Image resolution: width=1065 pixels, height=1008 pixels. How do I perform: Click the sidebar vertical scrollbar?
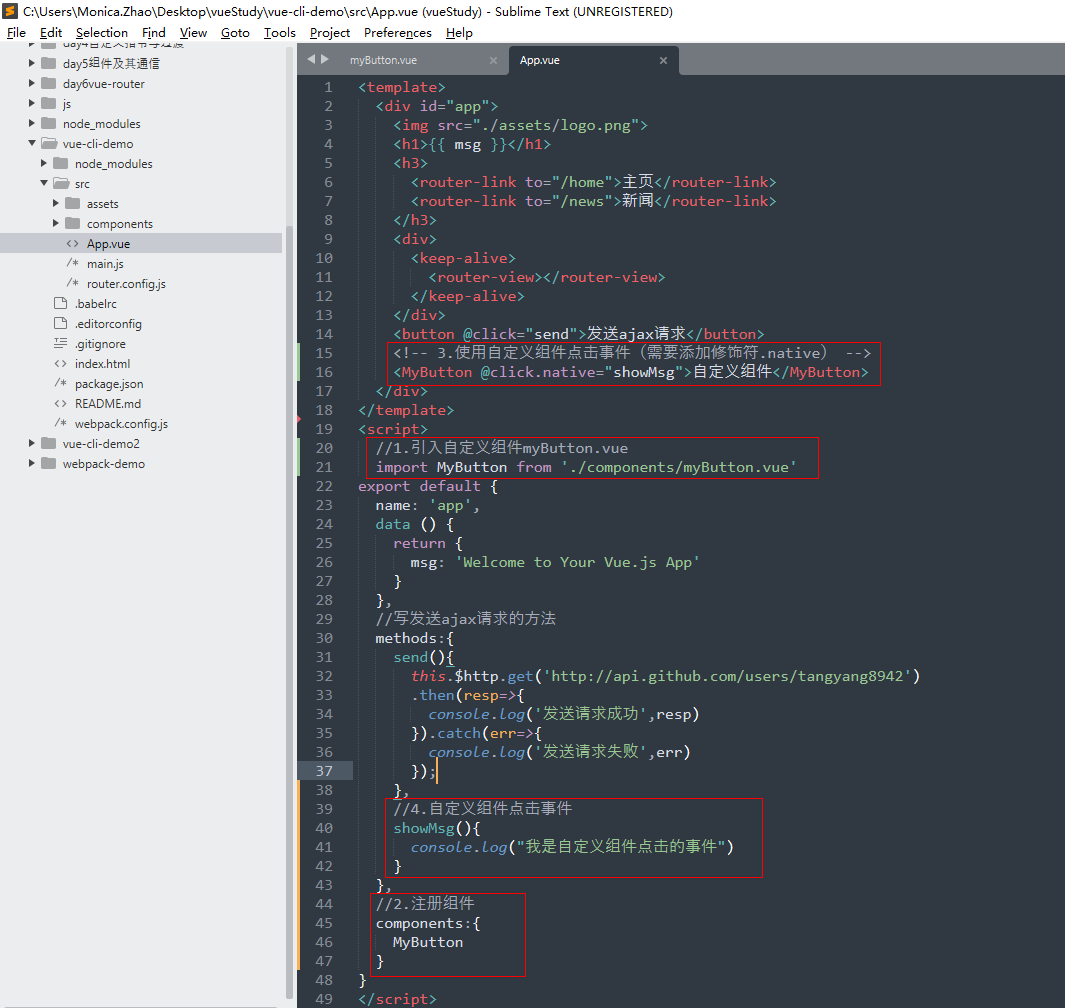pyautogui.click(x=289, y=611)
